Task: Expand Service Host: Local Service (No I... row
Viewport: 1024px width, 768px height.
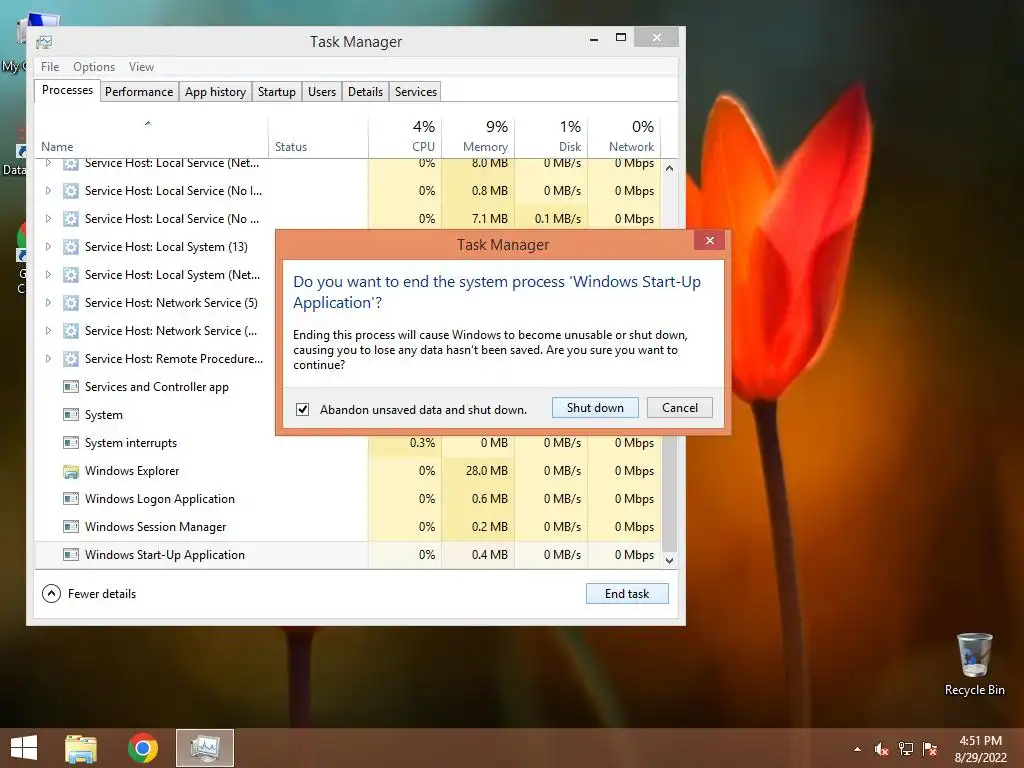Action: 48,191
